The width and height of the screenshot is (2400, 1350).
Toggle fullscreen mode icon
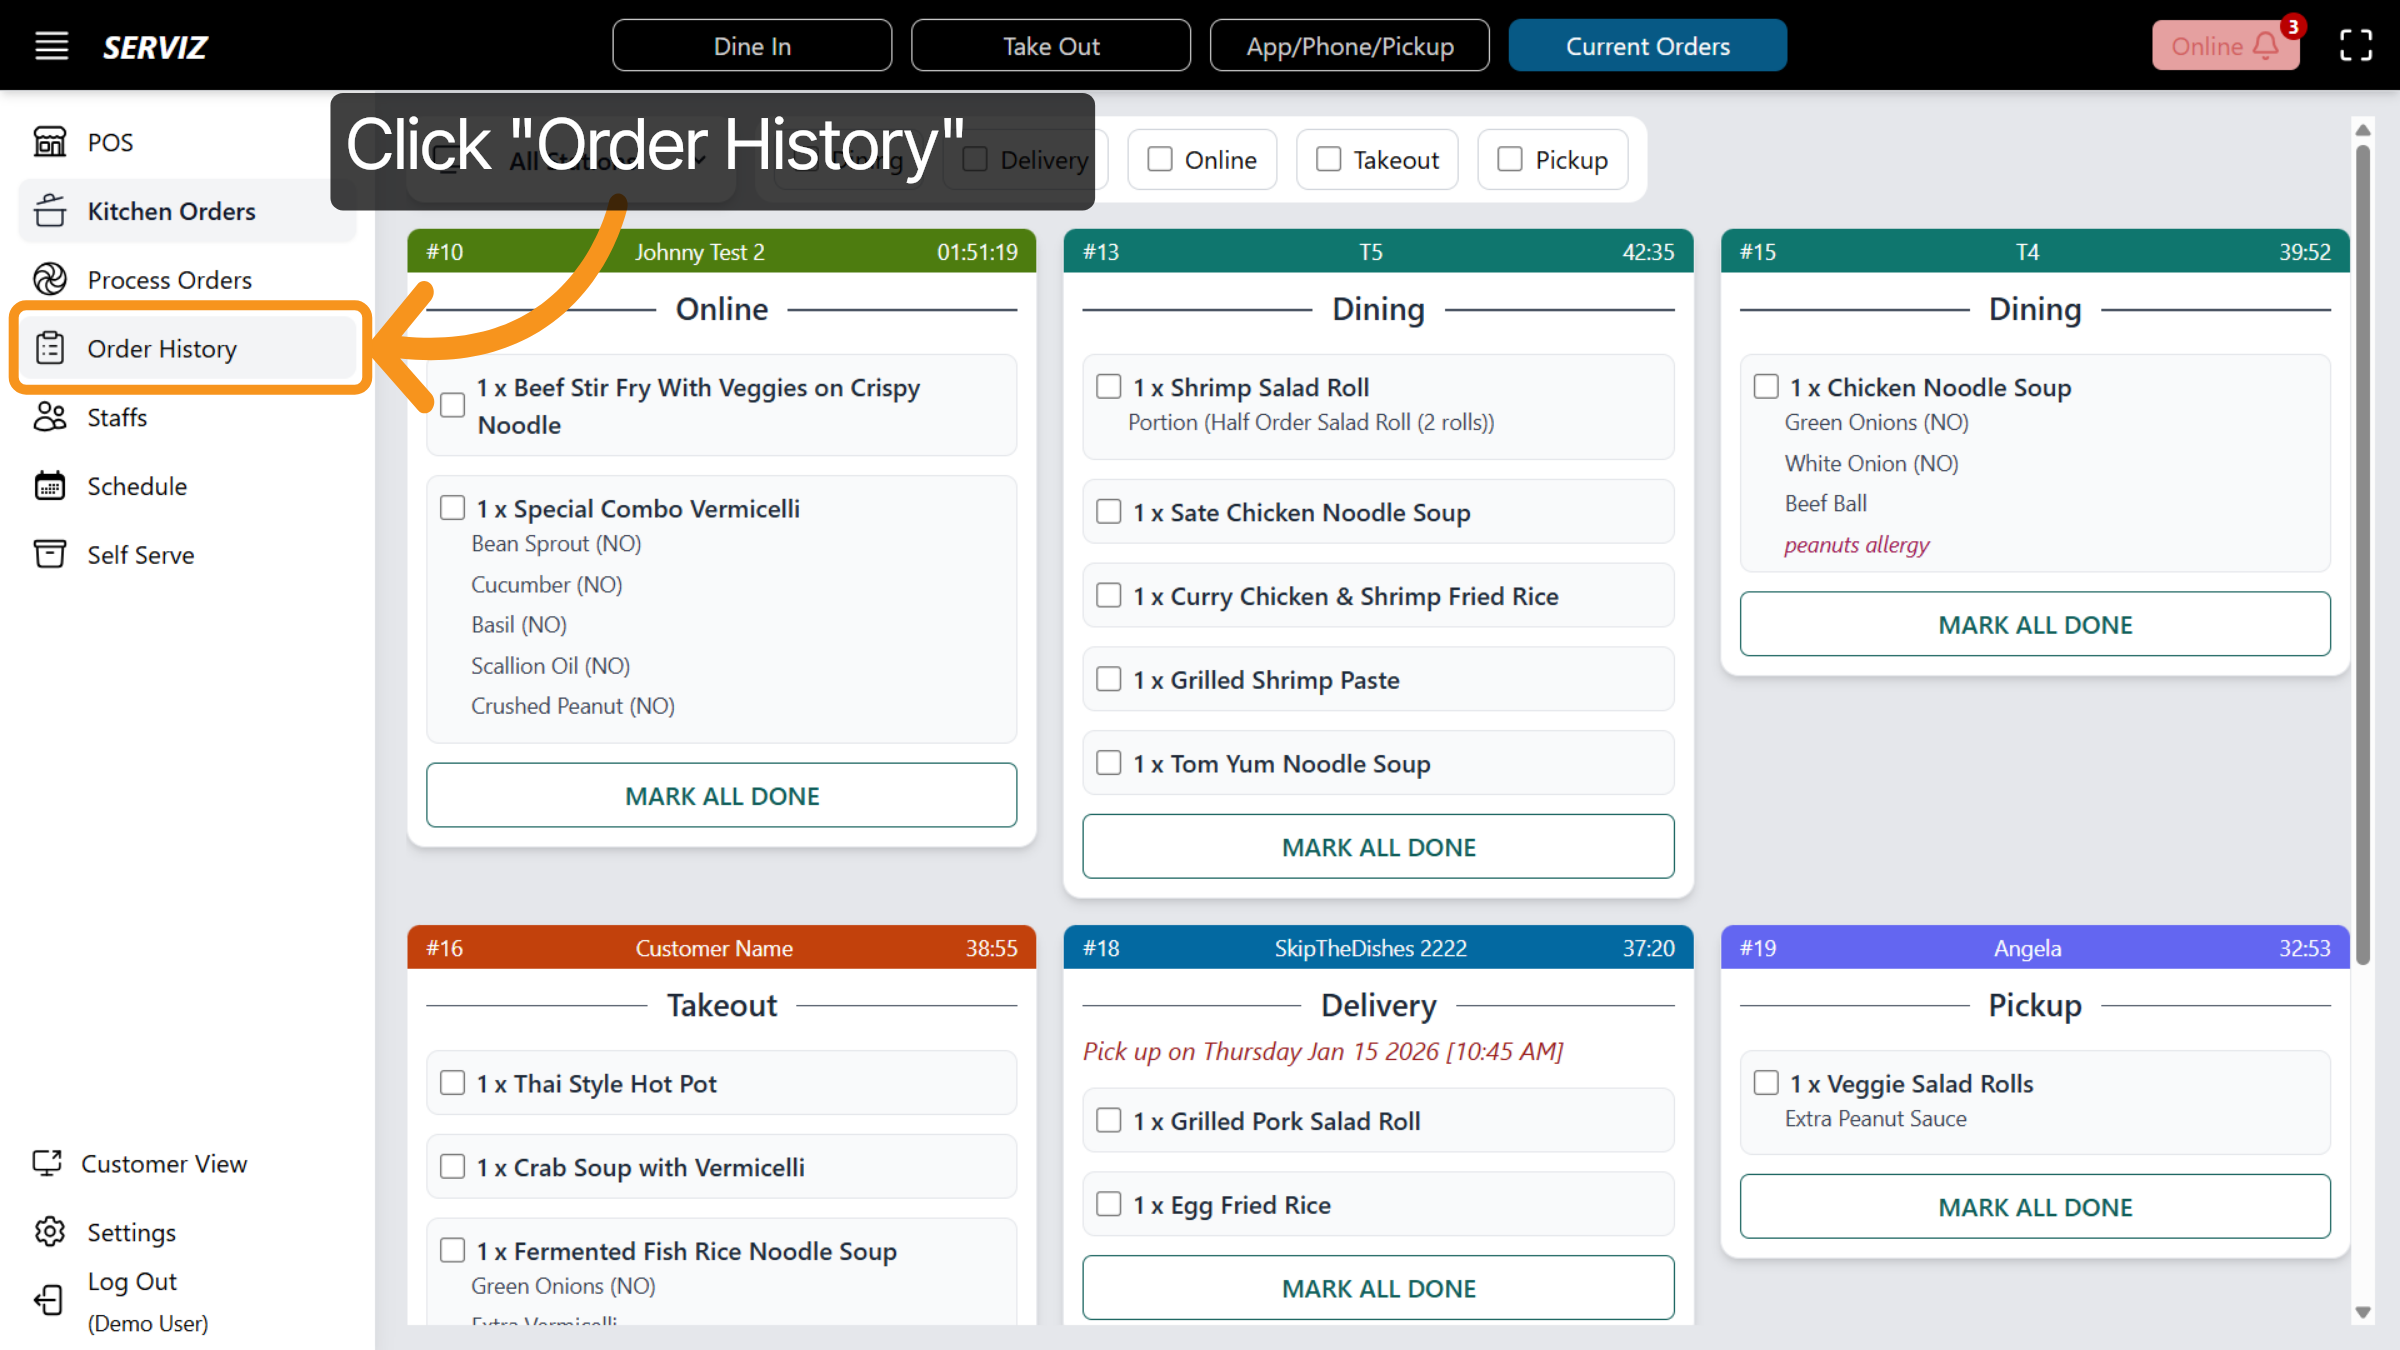tap(2356, 45)
